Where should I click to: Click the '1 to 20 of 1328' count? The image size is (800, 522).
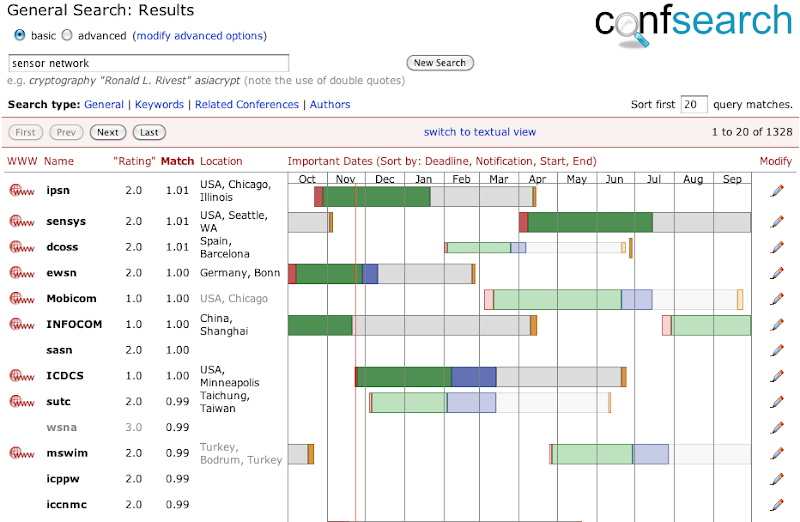tap(752, 132)
